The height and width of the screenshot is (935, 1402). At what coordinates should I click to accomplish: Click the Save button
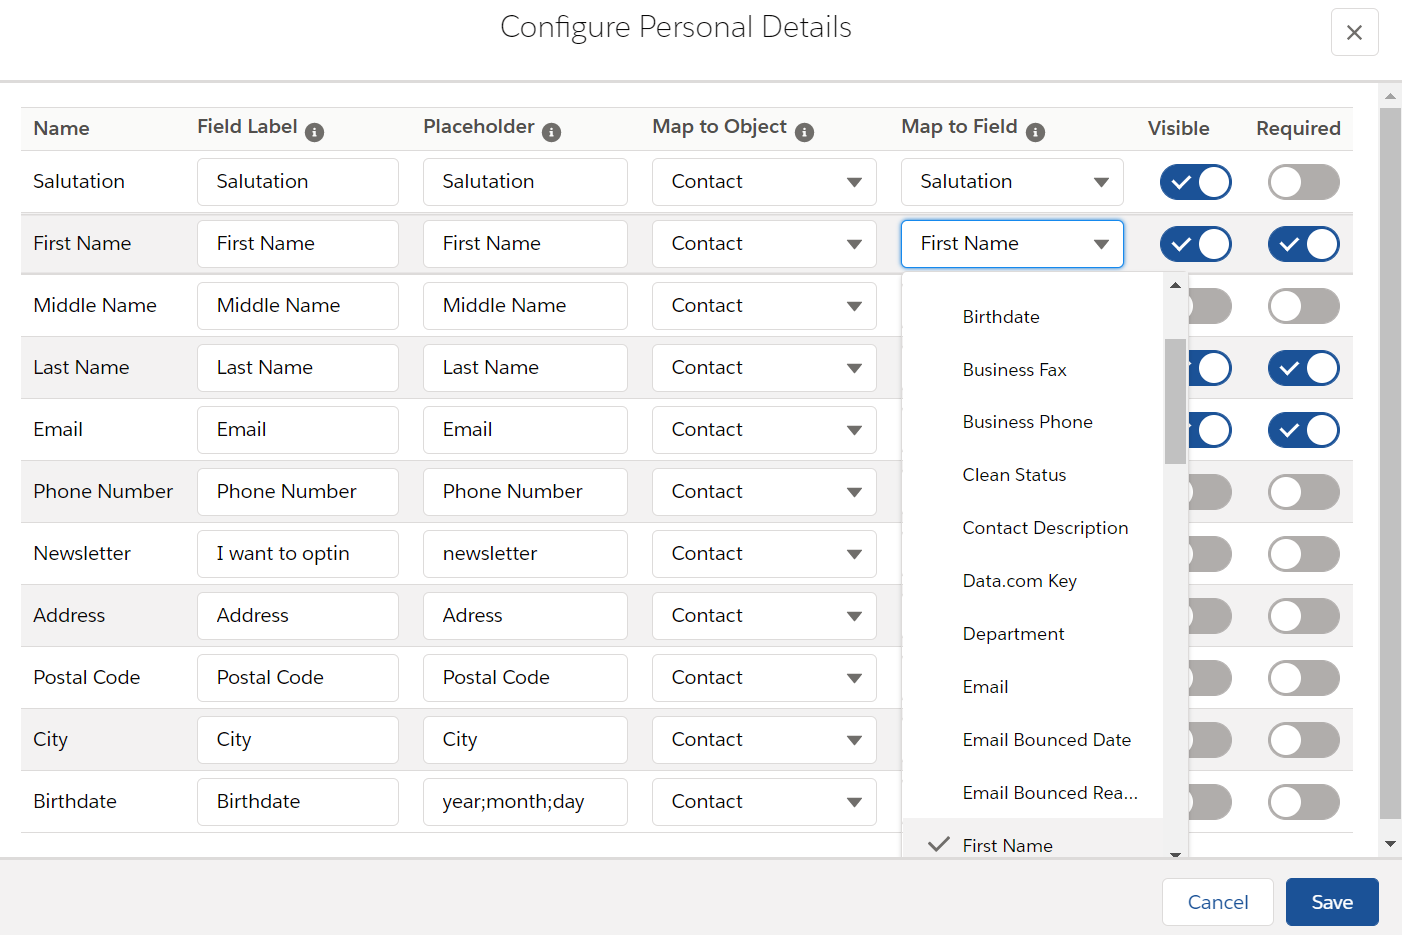[1332, 901]
